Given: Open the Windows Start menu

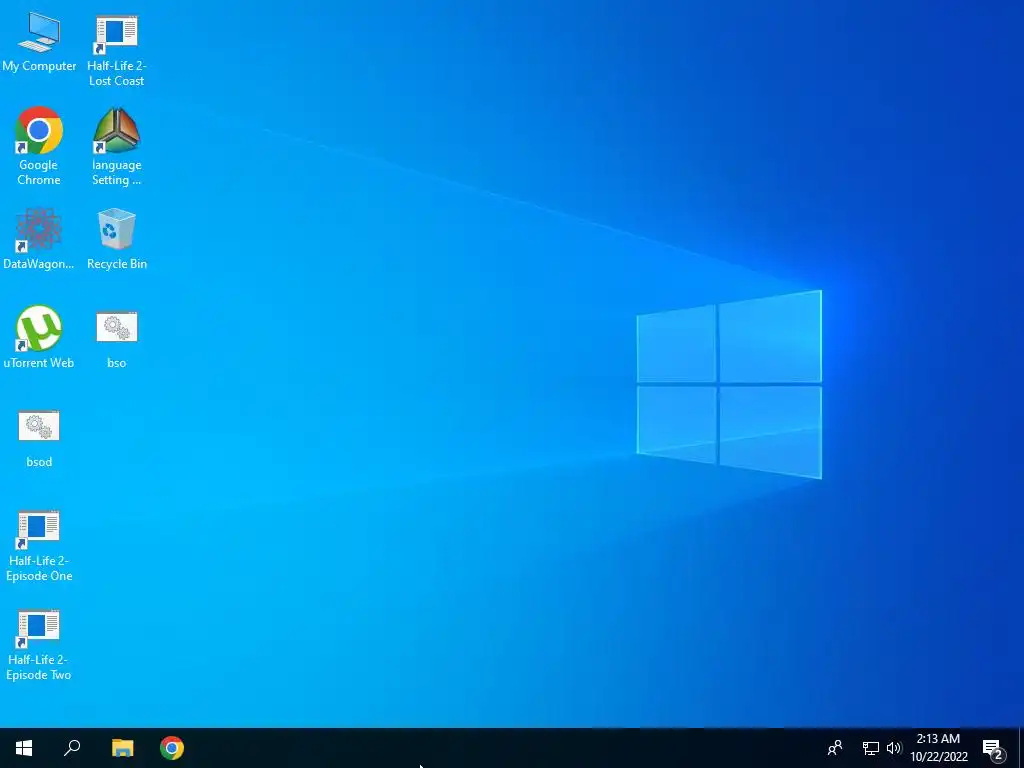Looking at the screenshot, I should click(x=24, y=748).
